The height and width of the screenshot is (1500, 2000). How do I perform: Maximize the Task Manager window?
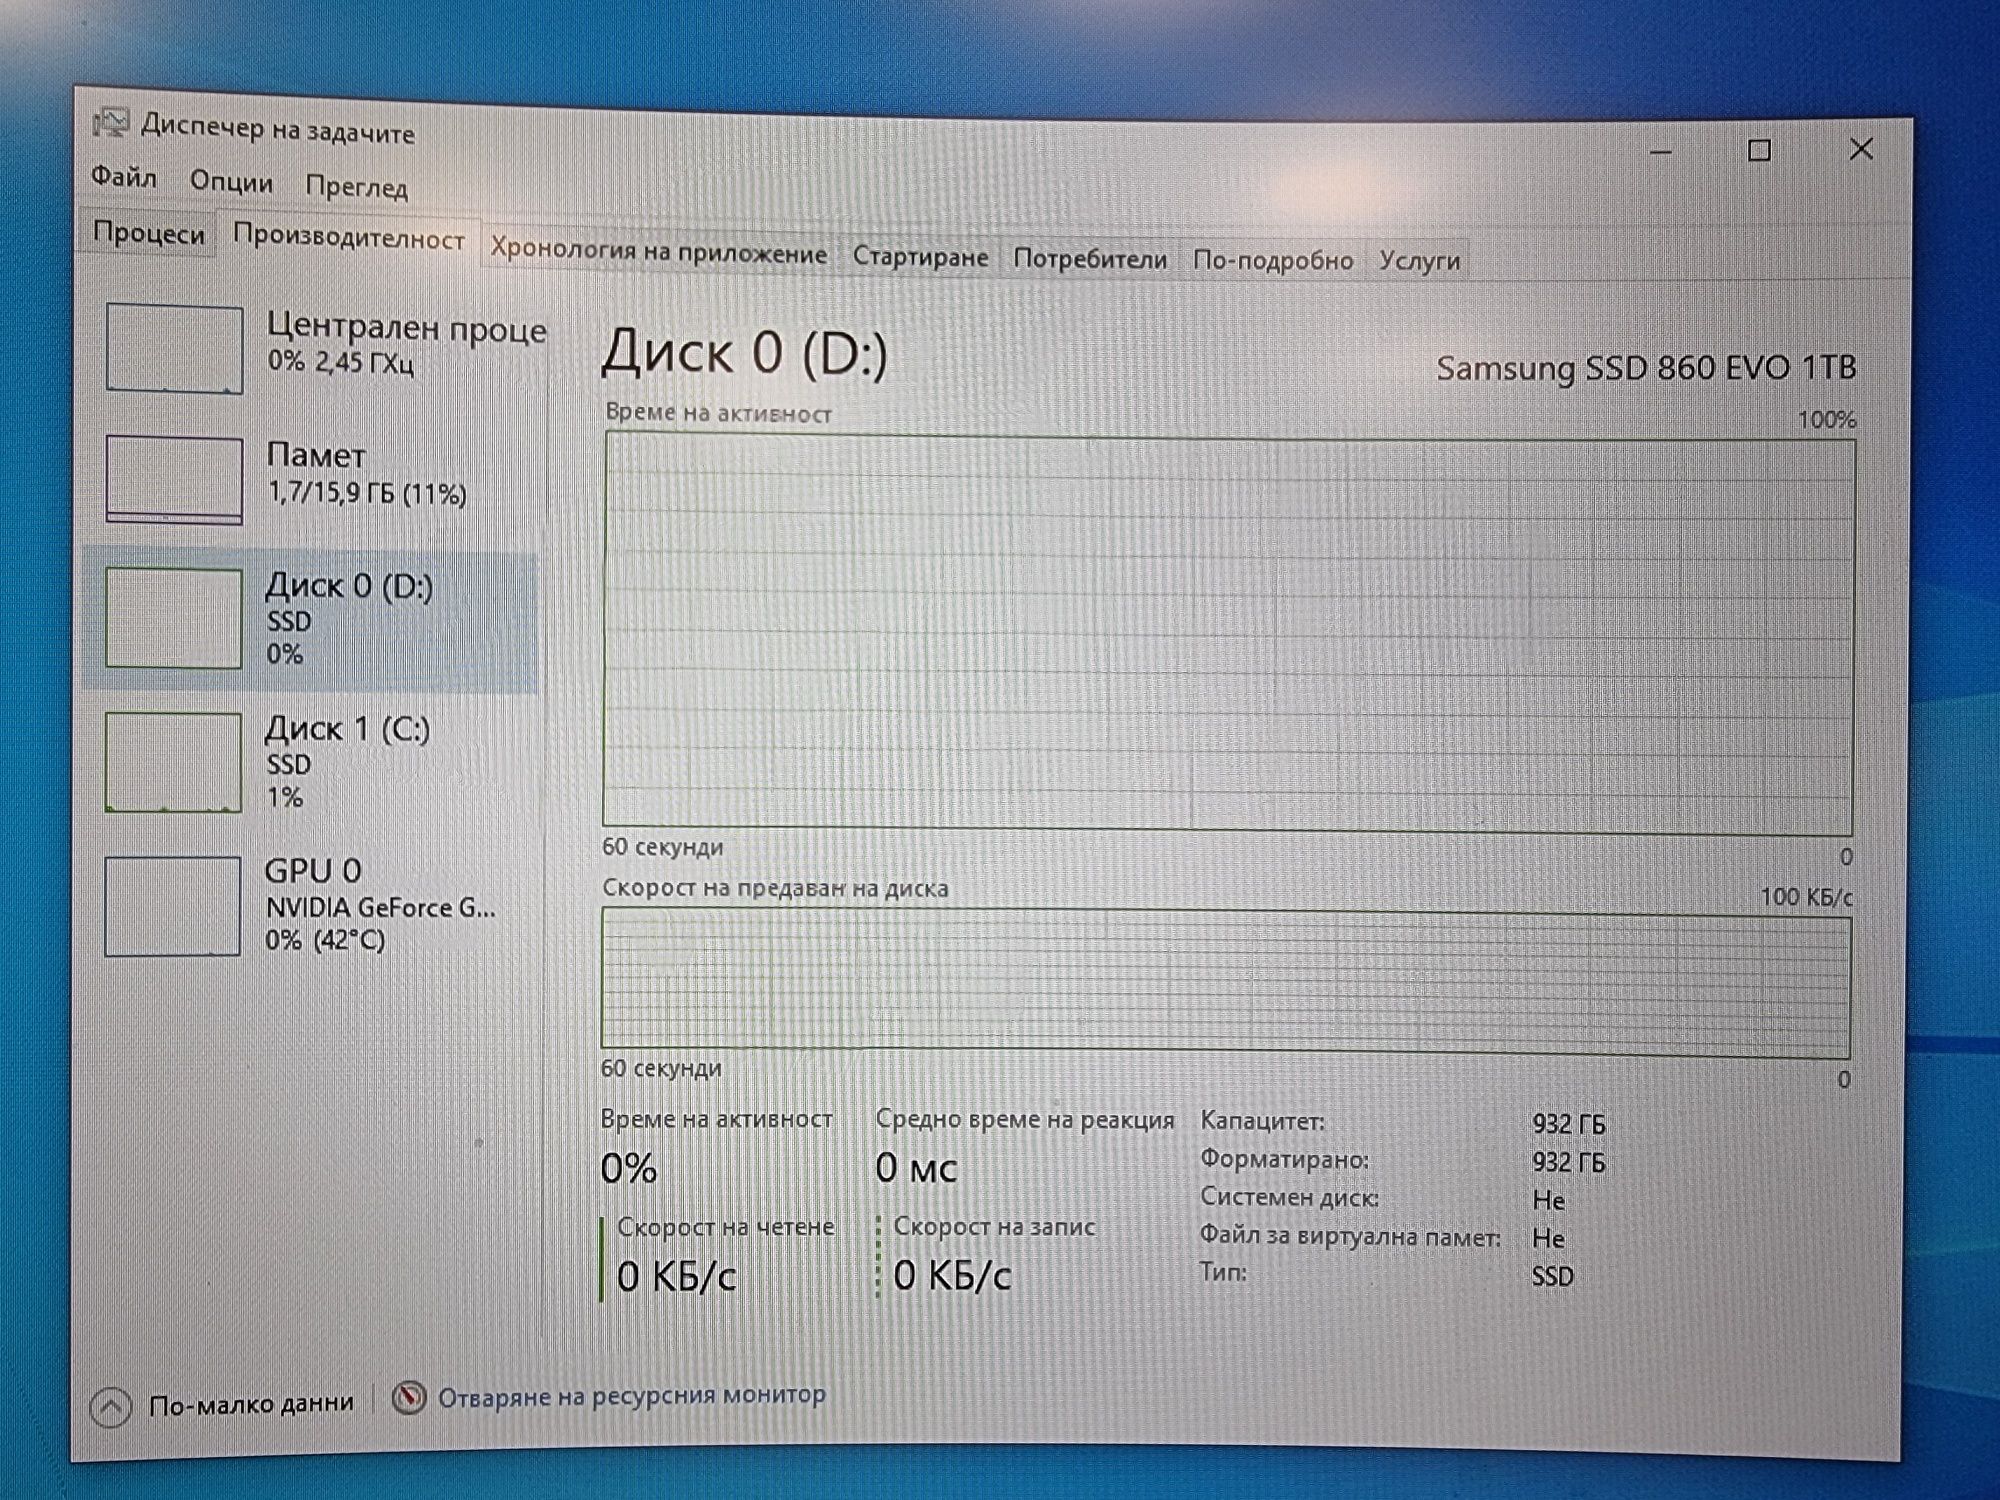pyautogui.click(x=1759, y=151)
